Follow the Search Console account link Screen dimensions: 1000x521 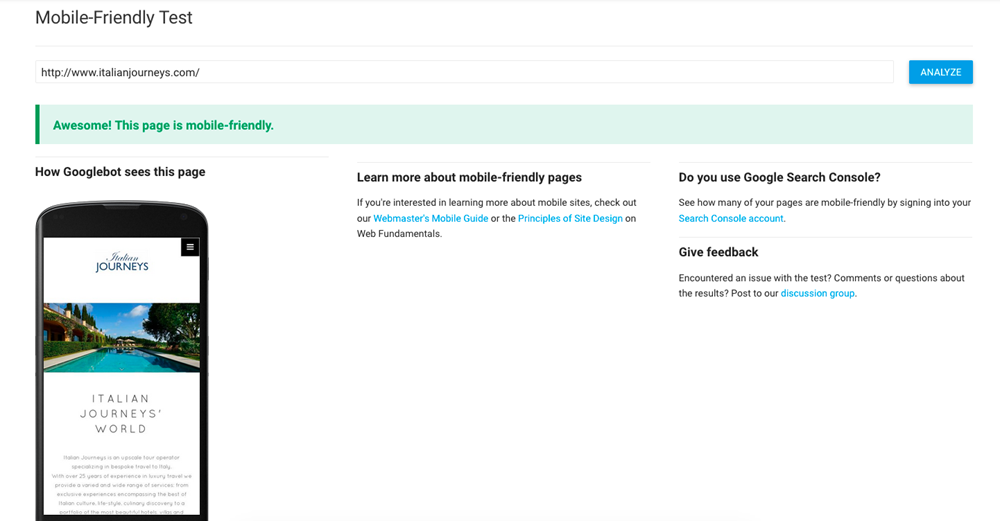(x=731, y=218)
